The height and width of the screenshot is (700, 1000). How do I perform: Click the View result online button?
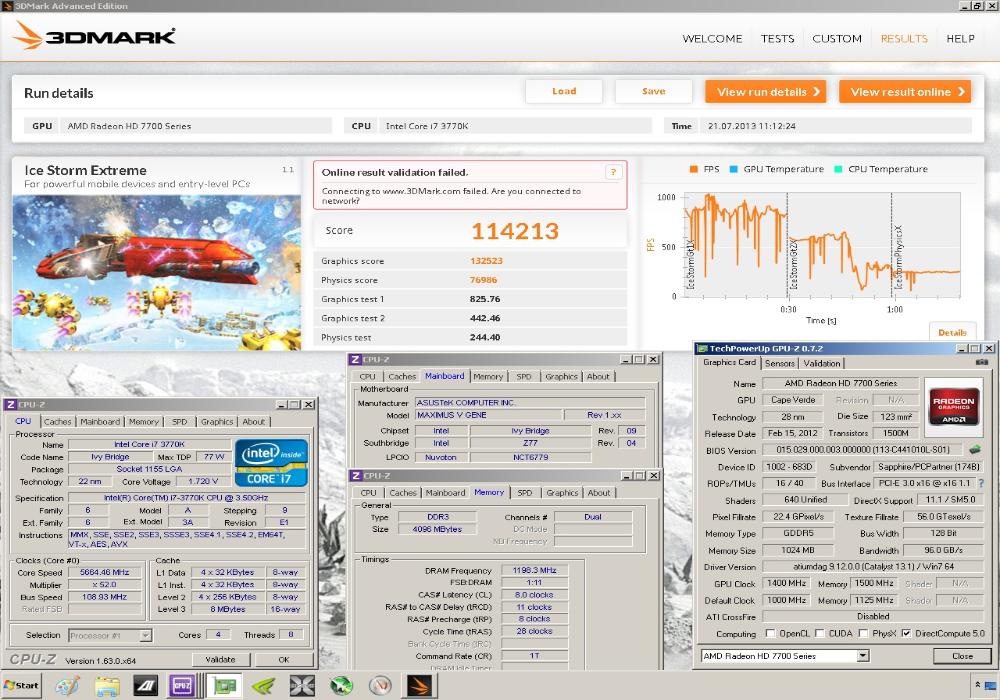905,92
